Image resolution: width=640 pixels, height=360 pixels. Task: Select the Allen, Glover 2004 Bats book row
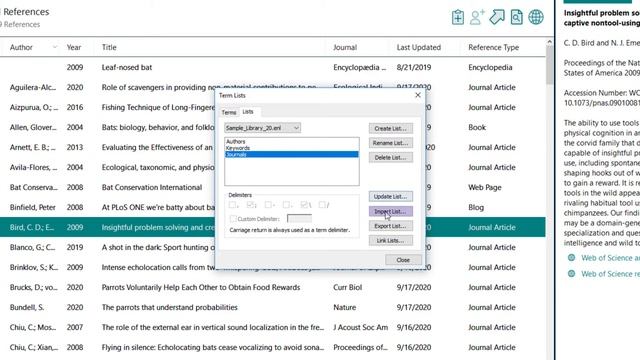273,127
